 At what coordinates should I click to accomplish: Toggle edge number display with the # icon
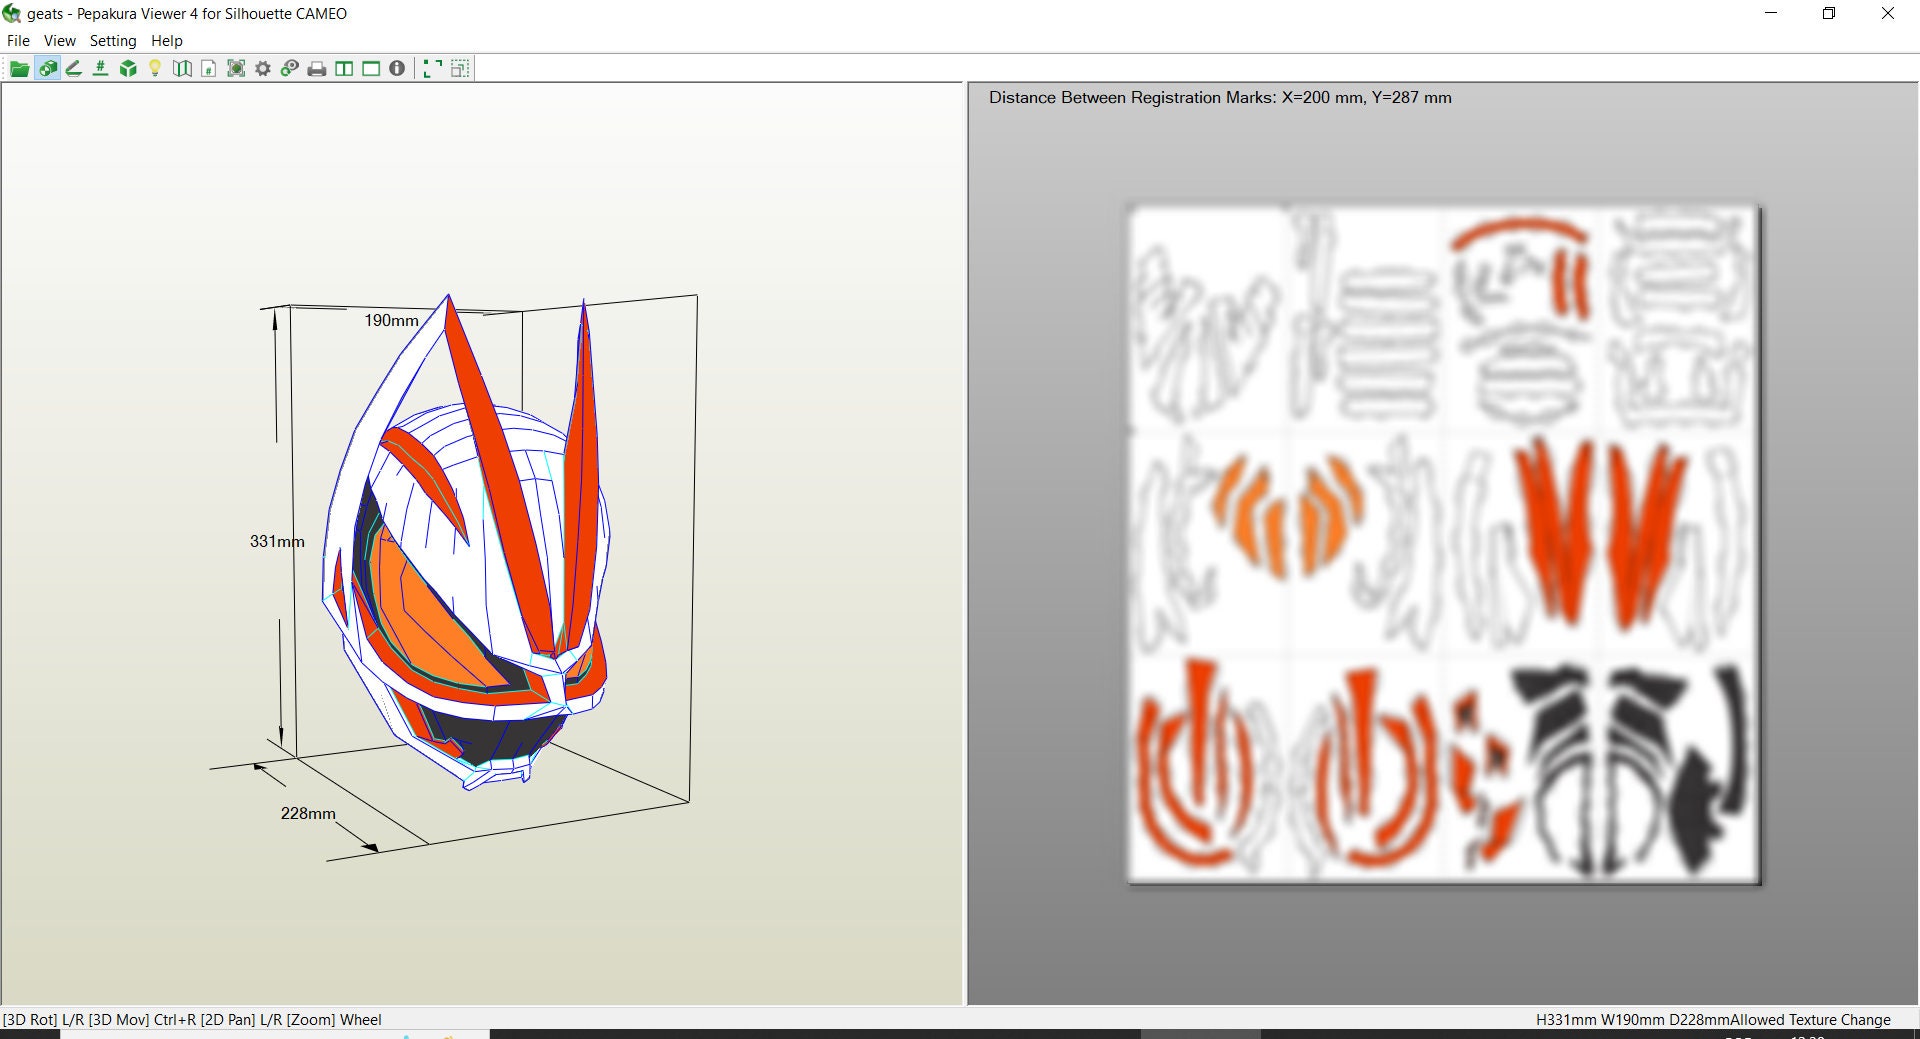[x=99, y=68]
